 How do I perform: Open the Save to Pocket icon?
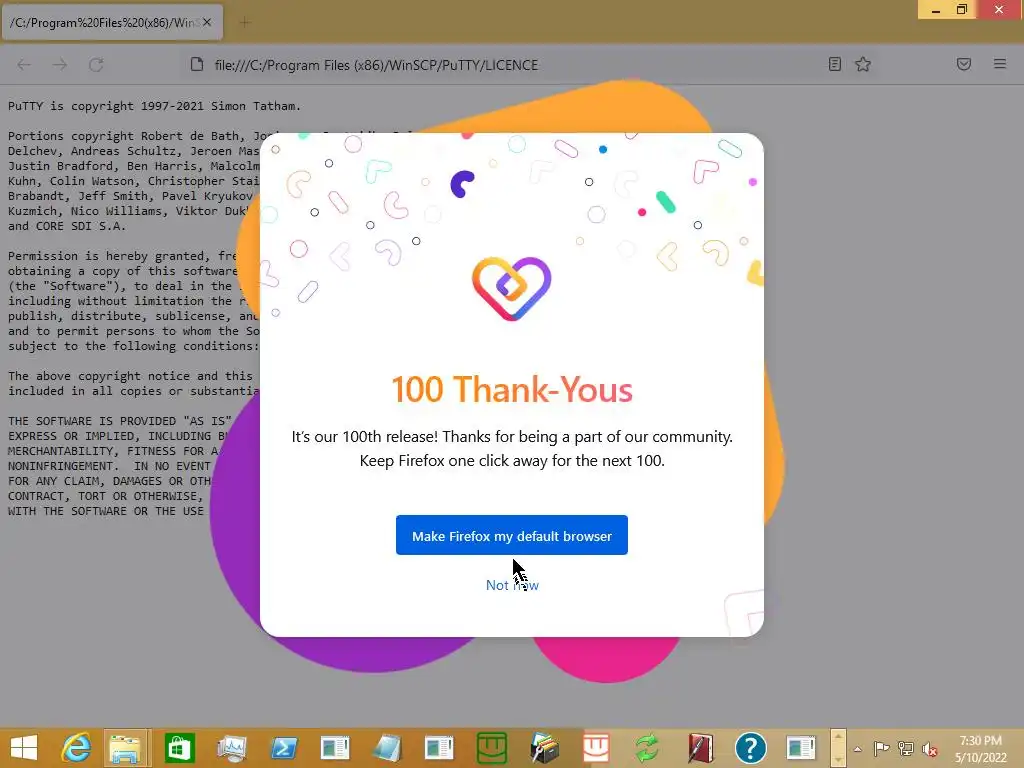point(964,64)
